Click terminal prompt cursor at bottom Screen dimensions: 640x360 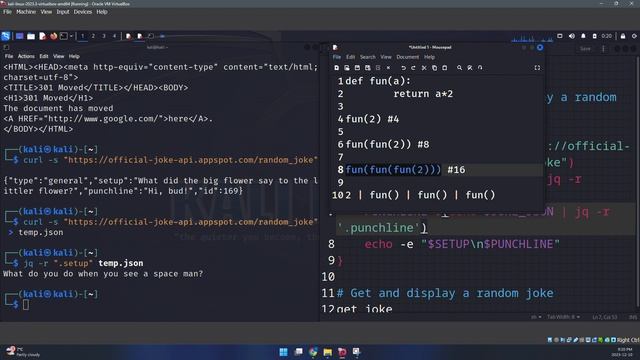(26, 304)
